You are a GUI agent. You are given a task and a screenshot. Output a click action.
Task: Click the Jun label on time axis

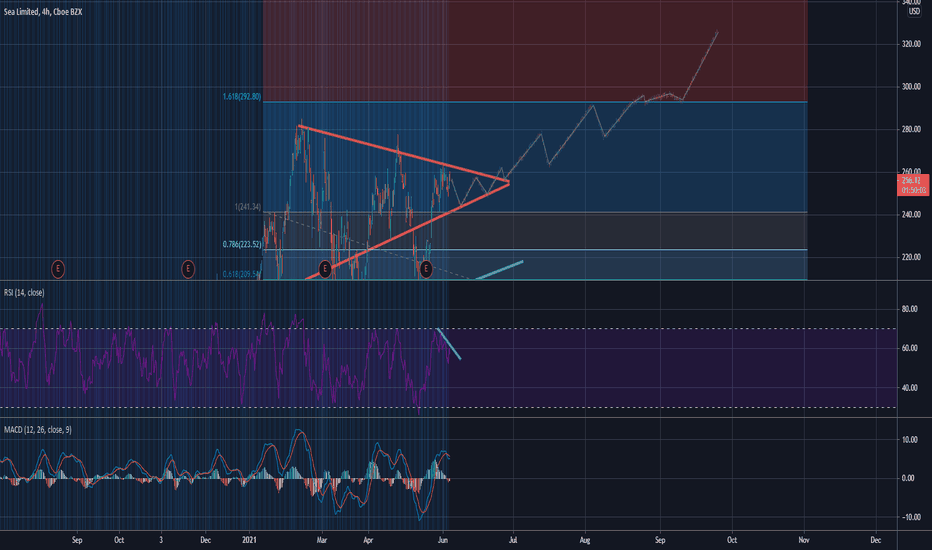[x=443, y=540]
